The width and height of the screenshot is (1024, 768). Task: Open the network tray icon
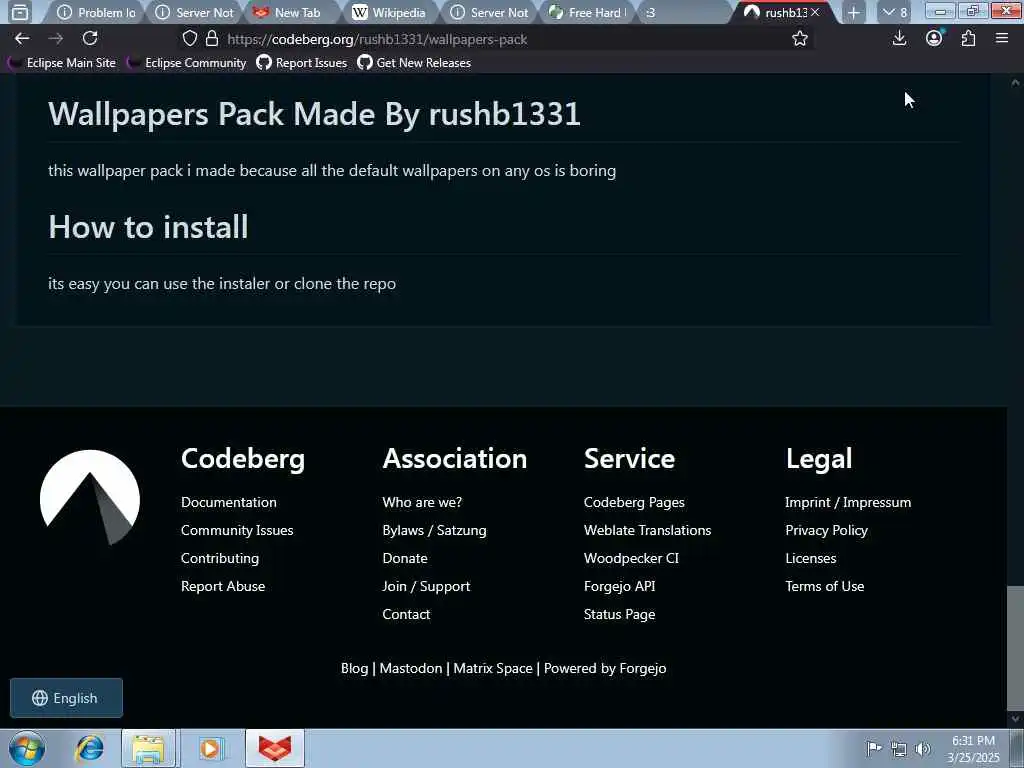(x=899, y=748)
